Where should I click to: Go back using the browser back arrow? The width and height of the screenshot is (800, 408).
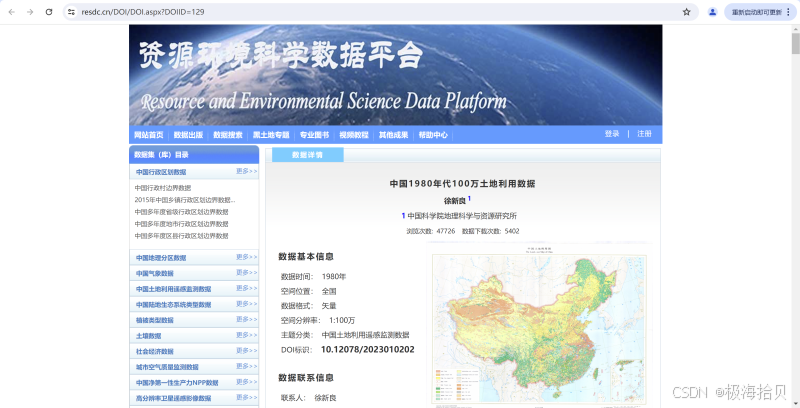(x=12, y=12)
